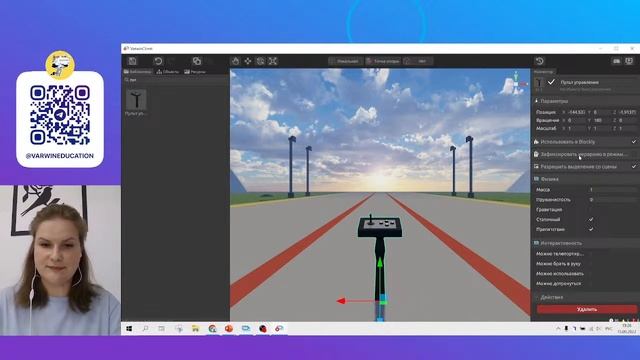Click the toolbar button right of Точка опоры
640x360 pixels.
[x=418, y=61]
